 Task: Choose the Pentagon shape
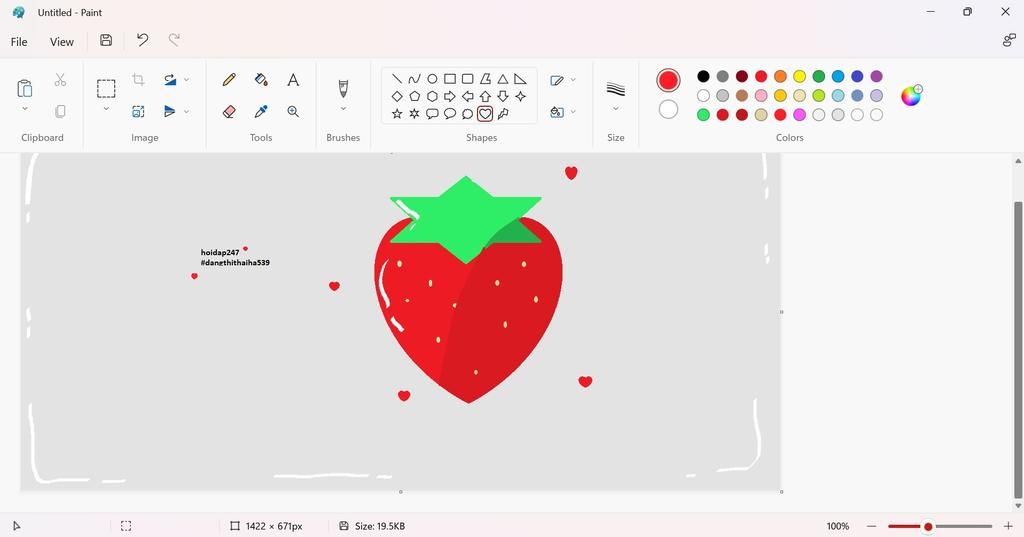tap(414, 97)
